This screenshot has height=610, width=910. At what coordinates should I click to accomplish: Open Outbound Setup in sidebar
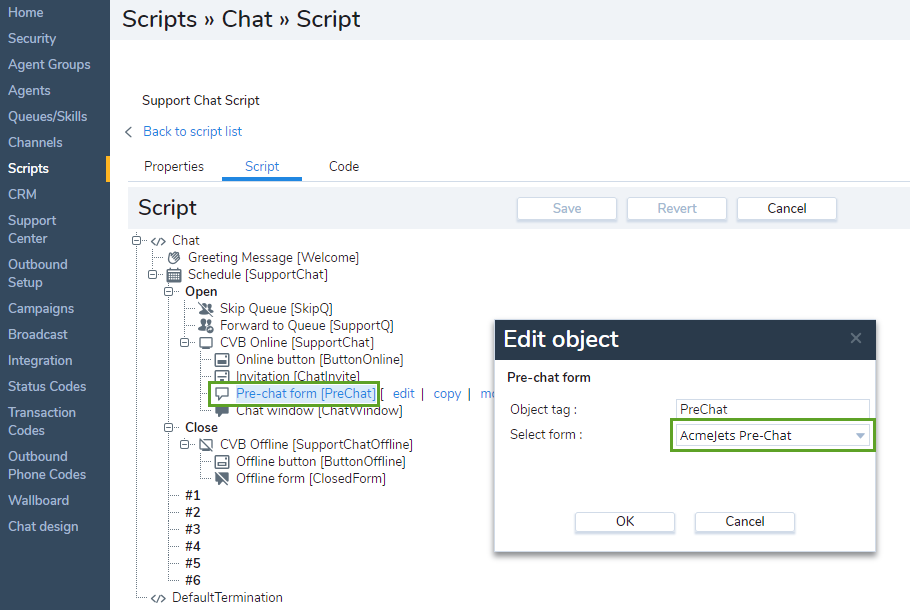[x=38, y=273]
